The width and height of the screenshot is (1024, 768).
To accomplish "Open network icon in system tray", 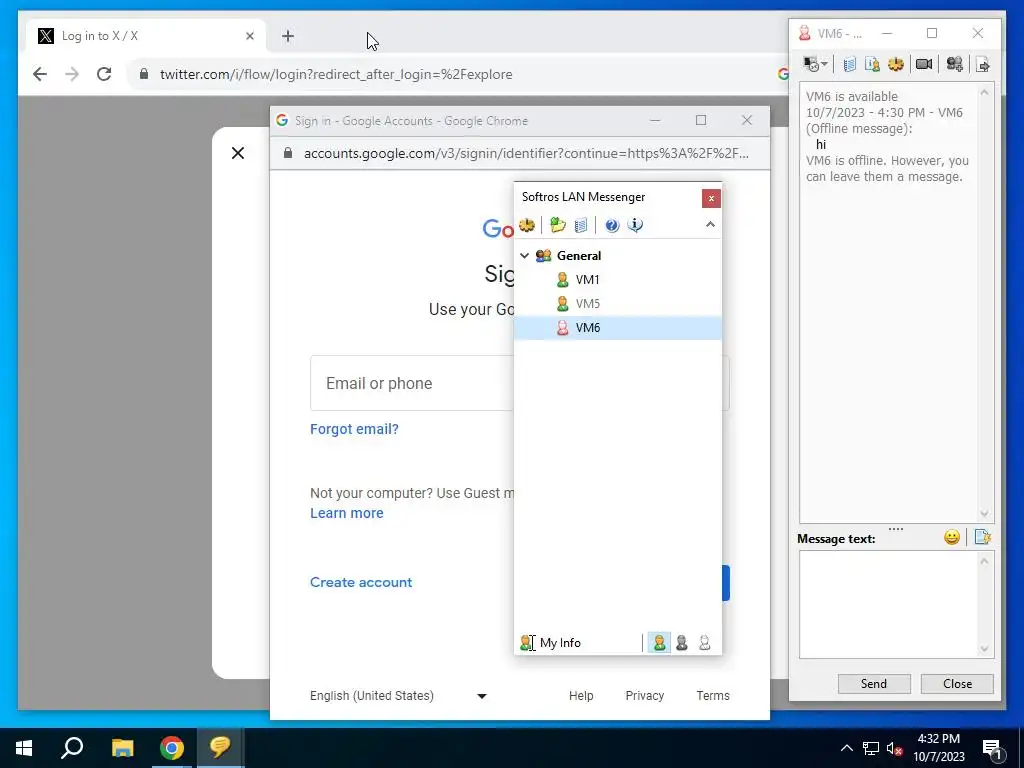I will pyautogui.click(x=871, y=748).
